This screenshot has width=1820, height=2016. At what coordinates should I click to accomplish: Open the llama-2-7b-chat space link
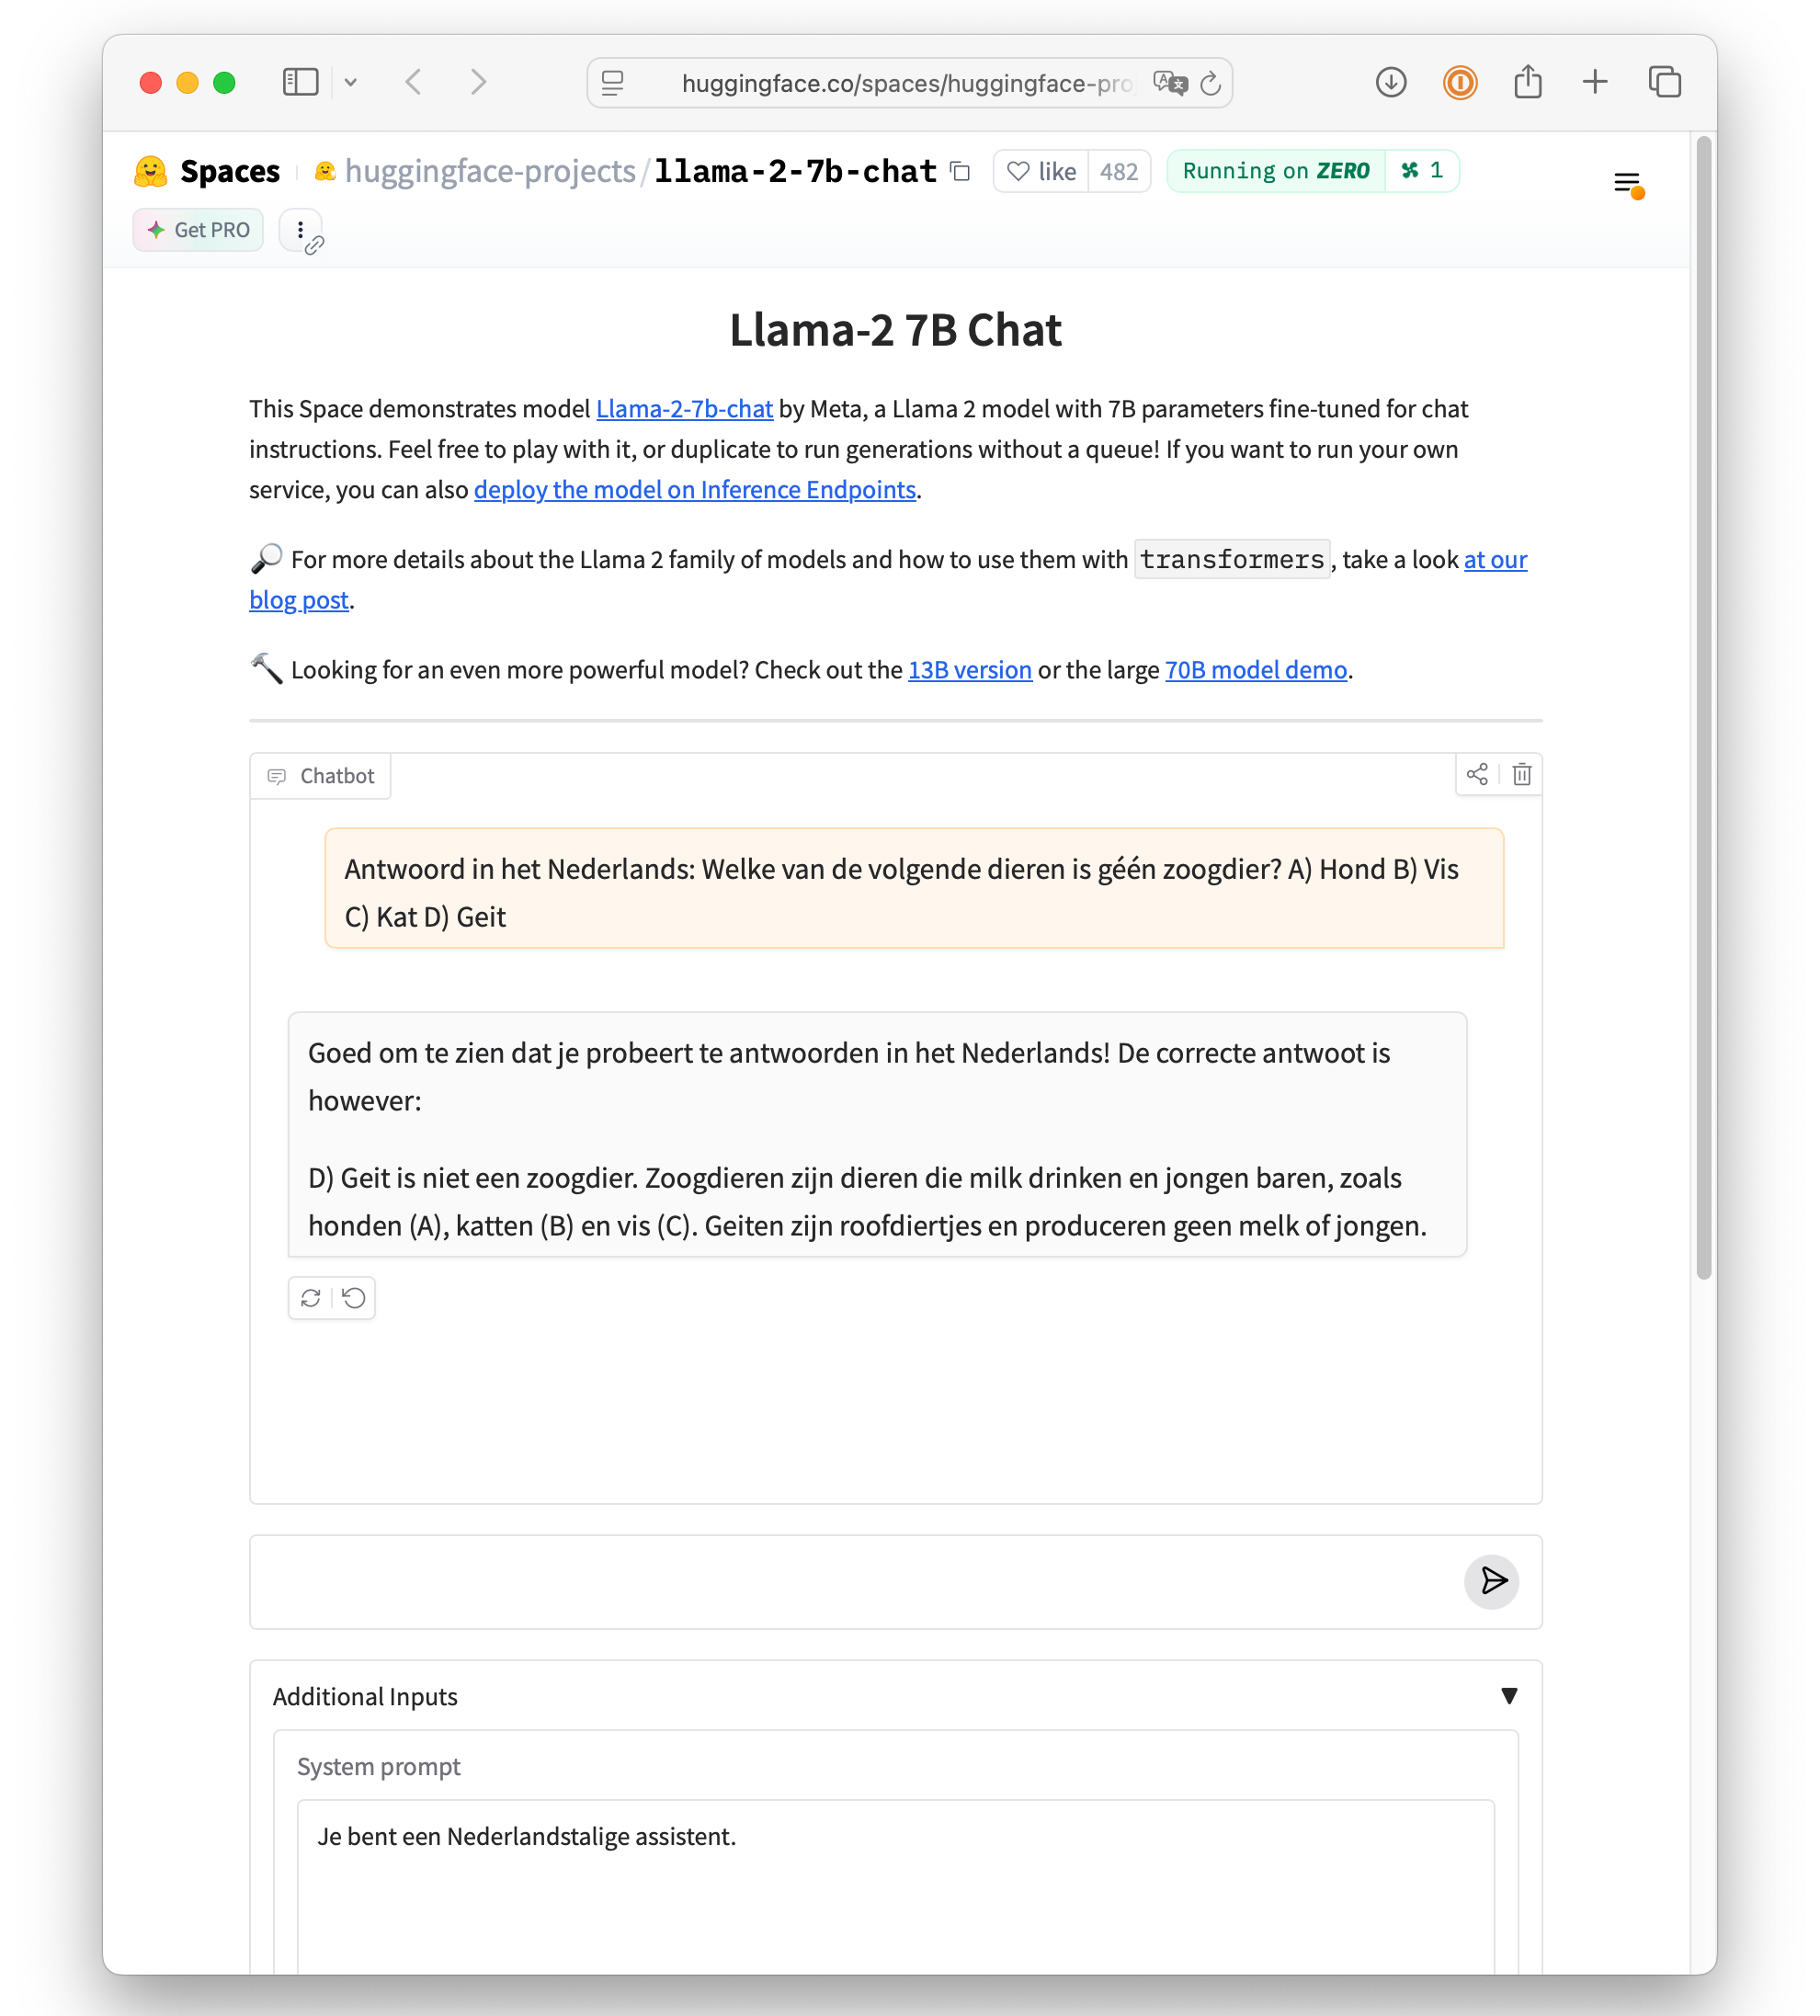click(x=795, y=171)
